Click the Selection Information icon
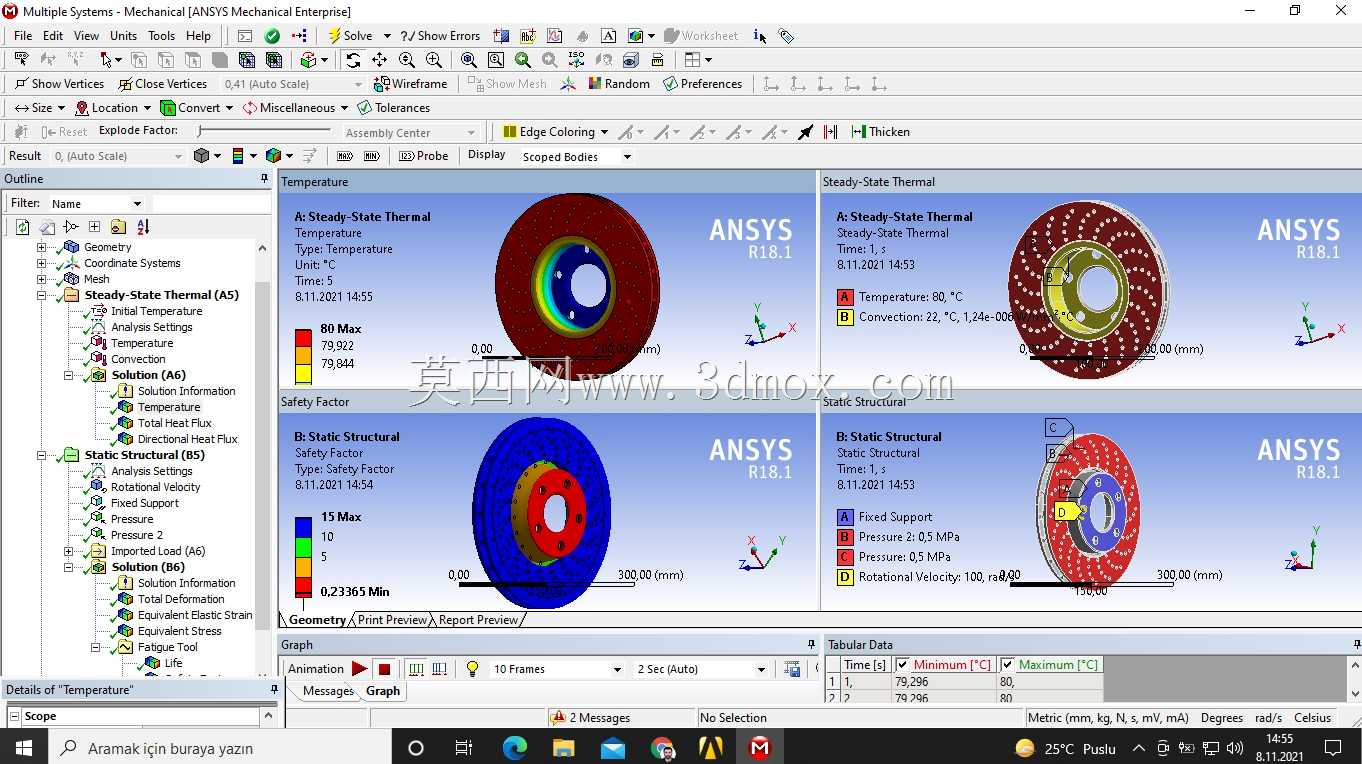 coord(760,36)
